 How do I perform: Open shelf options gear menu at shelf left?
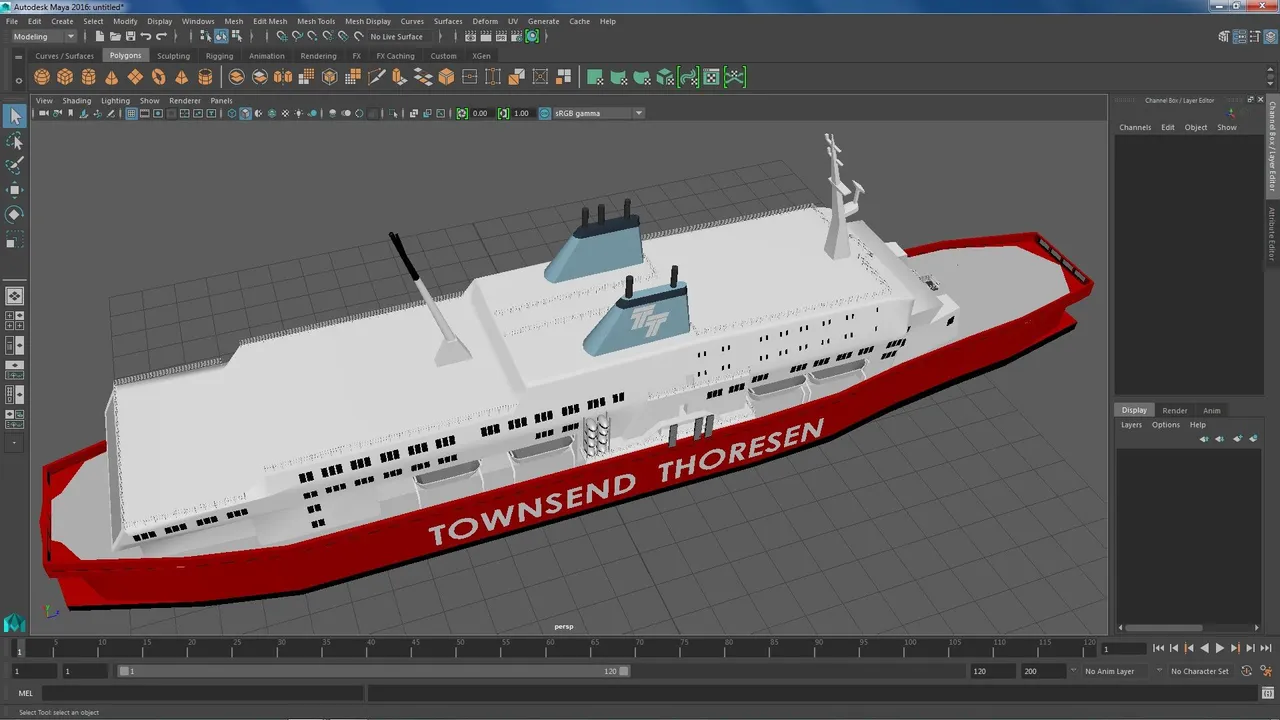click(19, 80)
